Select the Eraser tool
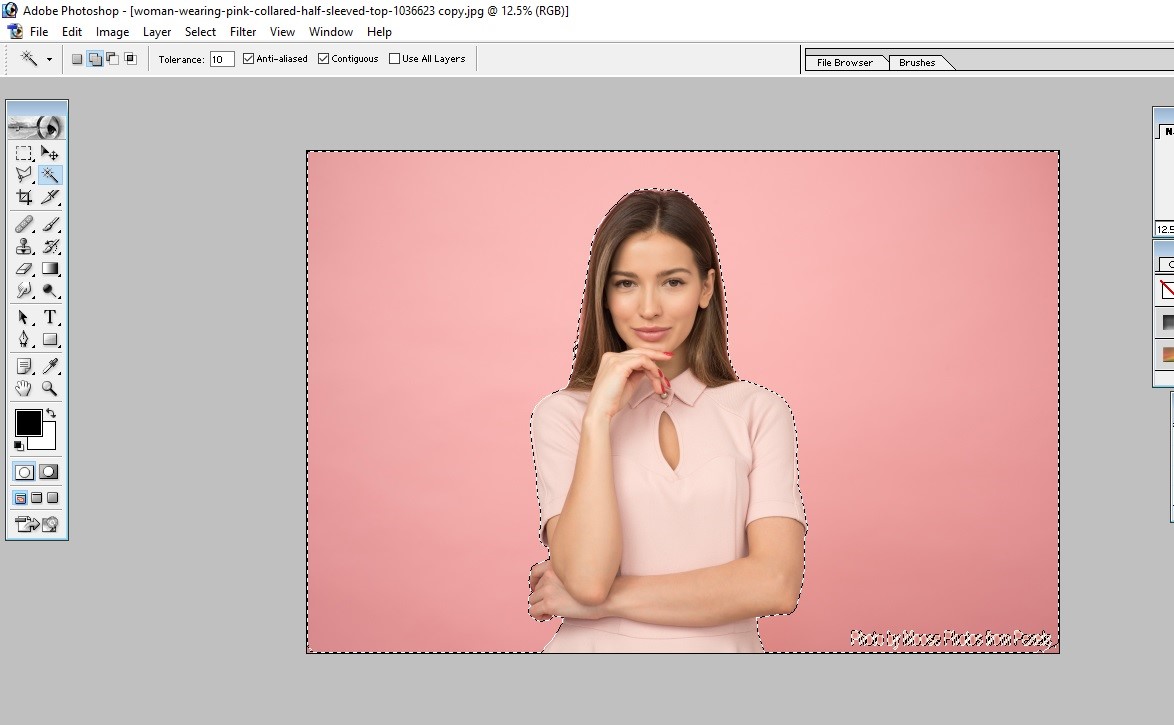Viewport: 1174px width, 725px height. point(24,268)
